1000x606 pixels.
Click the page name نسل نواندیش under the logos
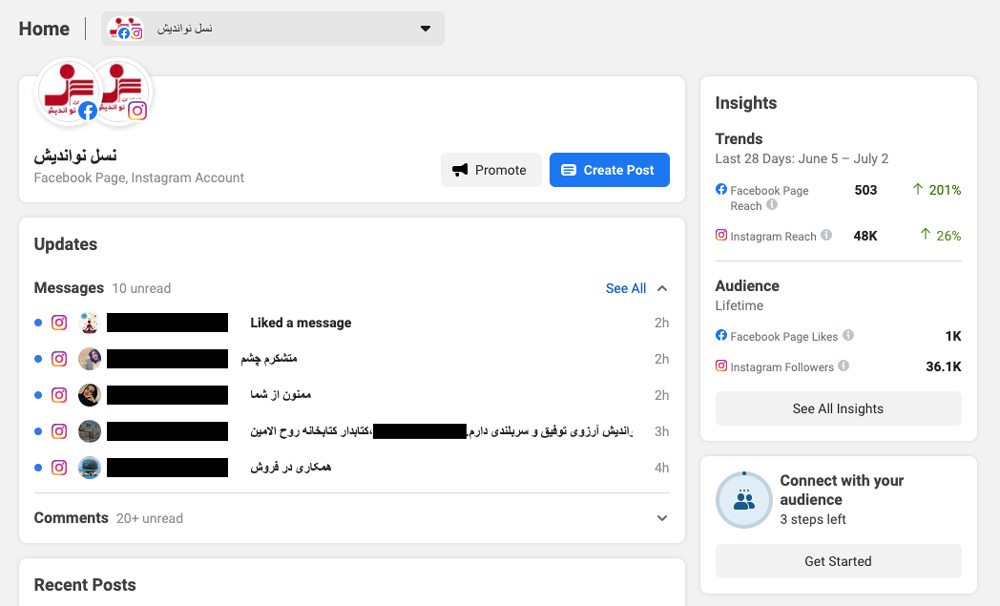pyautogui.click(x=75, y=156)
